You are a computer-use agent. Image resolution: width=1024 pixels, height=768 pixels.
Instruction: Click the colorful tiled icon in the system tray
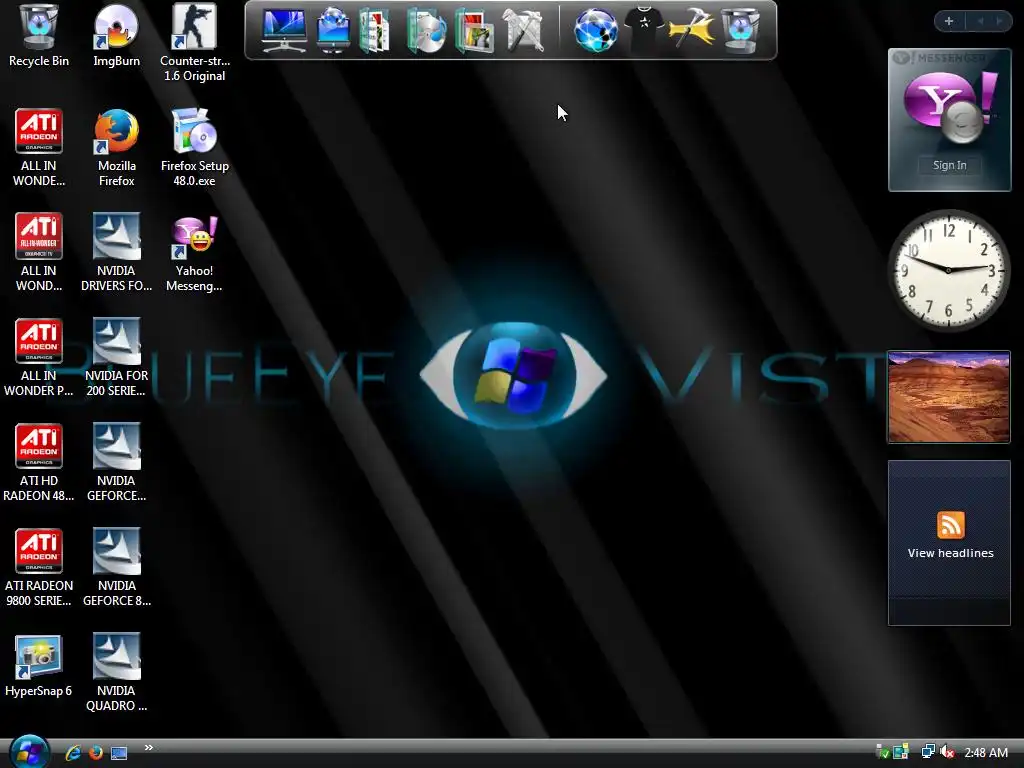click(901, 752)
